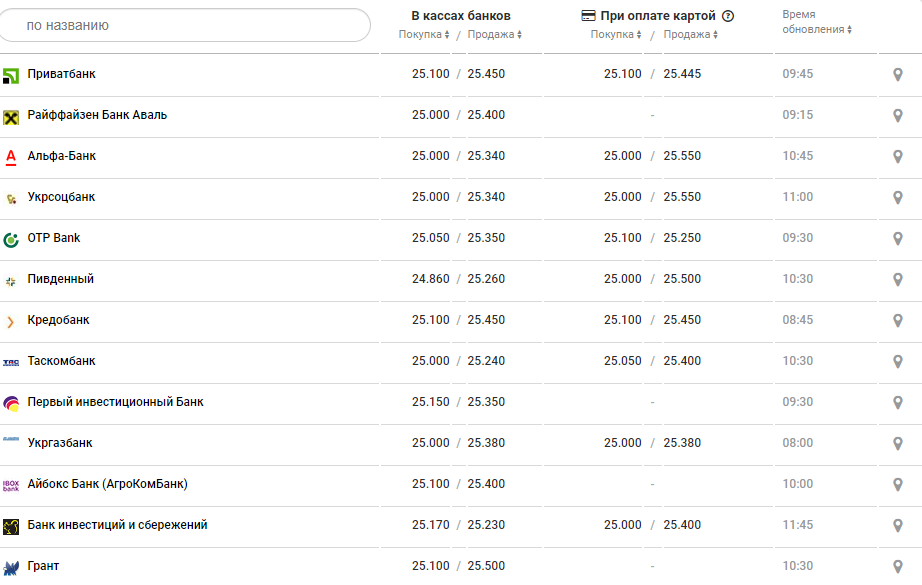Sort by Покупка under В кассах банков
The width and height of the screenshot is (922, 585).
click(424, 35)
